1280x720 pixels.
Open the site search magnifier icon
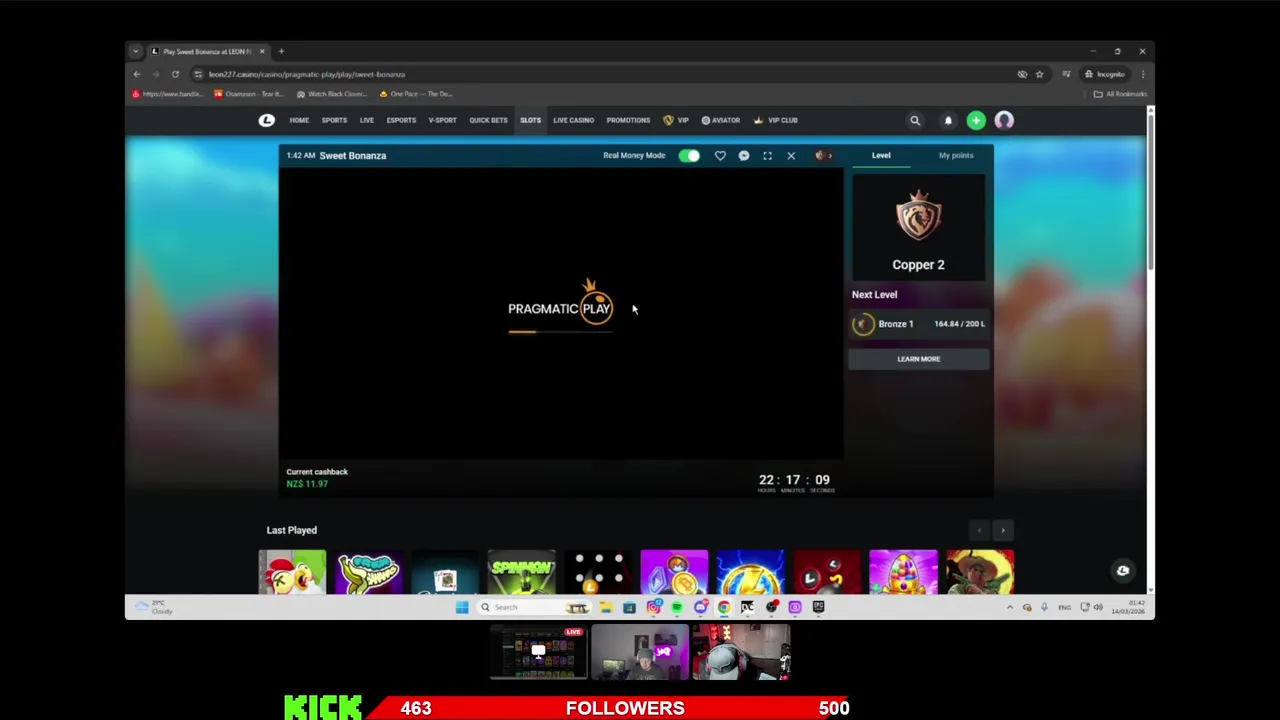point(914,120)
